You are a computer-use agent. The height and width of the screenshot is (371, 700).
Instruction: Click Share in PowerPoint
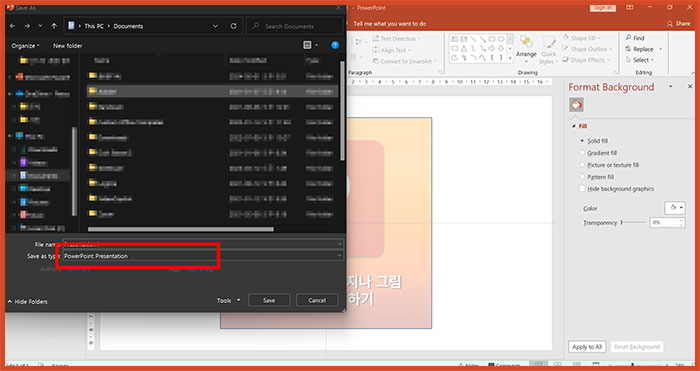(678, 24)
